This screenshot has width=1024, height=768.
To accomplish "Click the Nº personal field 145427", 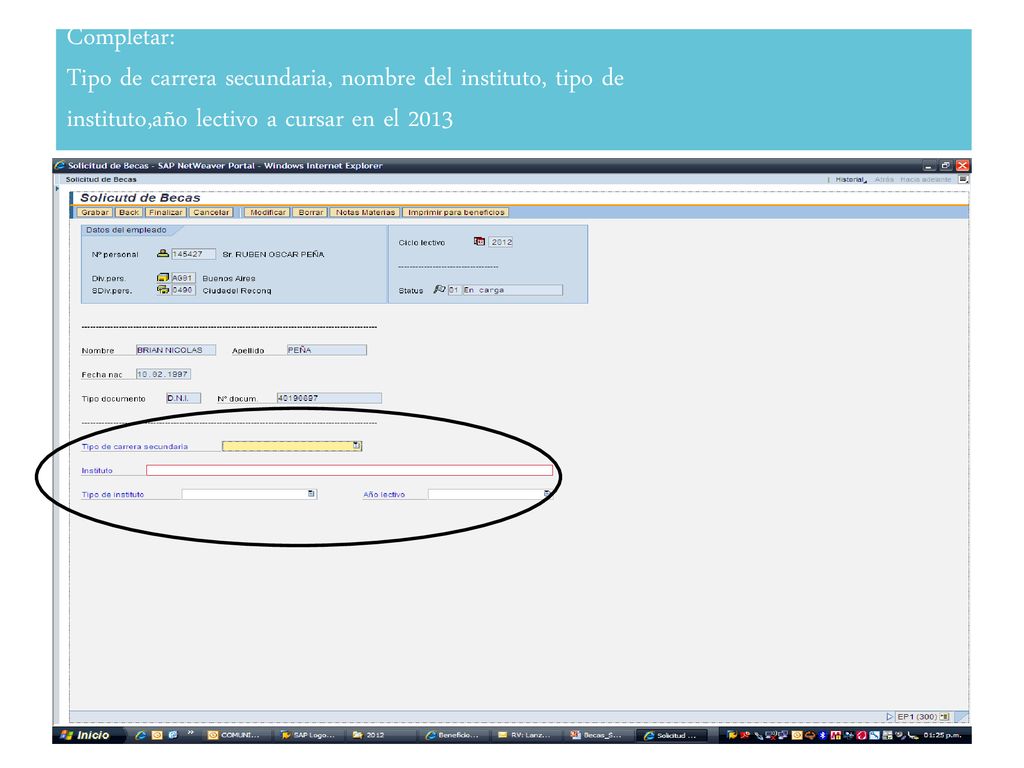I will click(x=193, y=254).
